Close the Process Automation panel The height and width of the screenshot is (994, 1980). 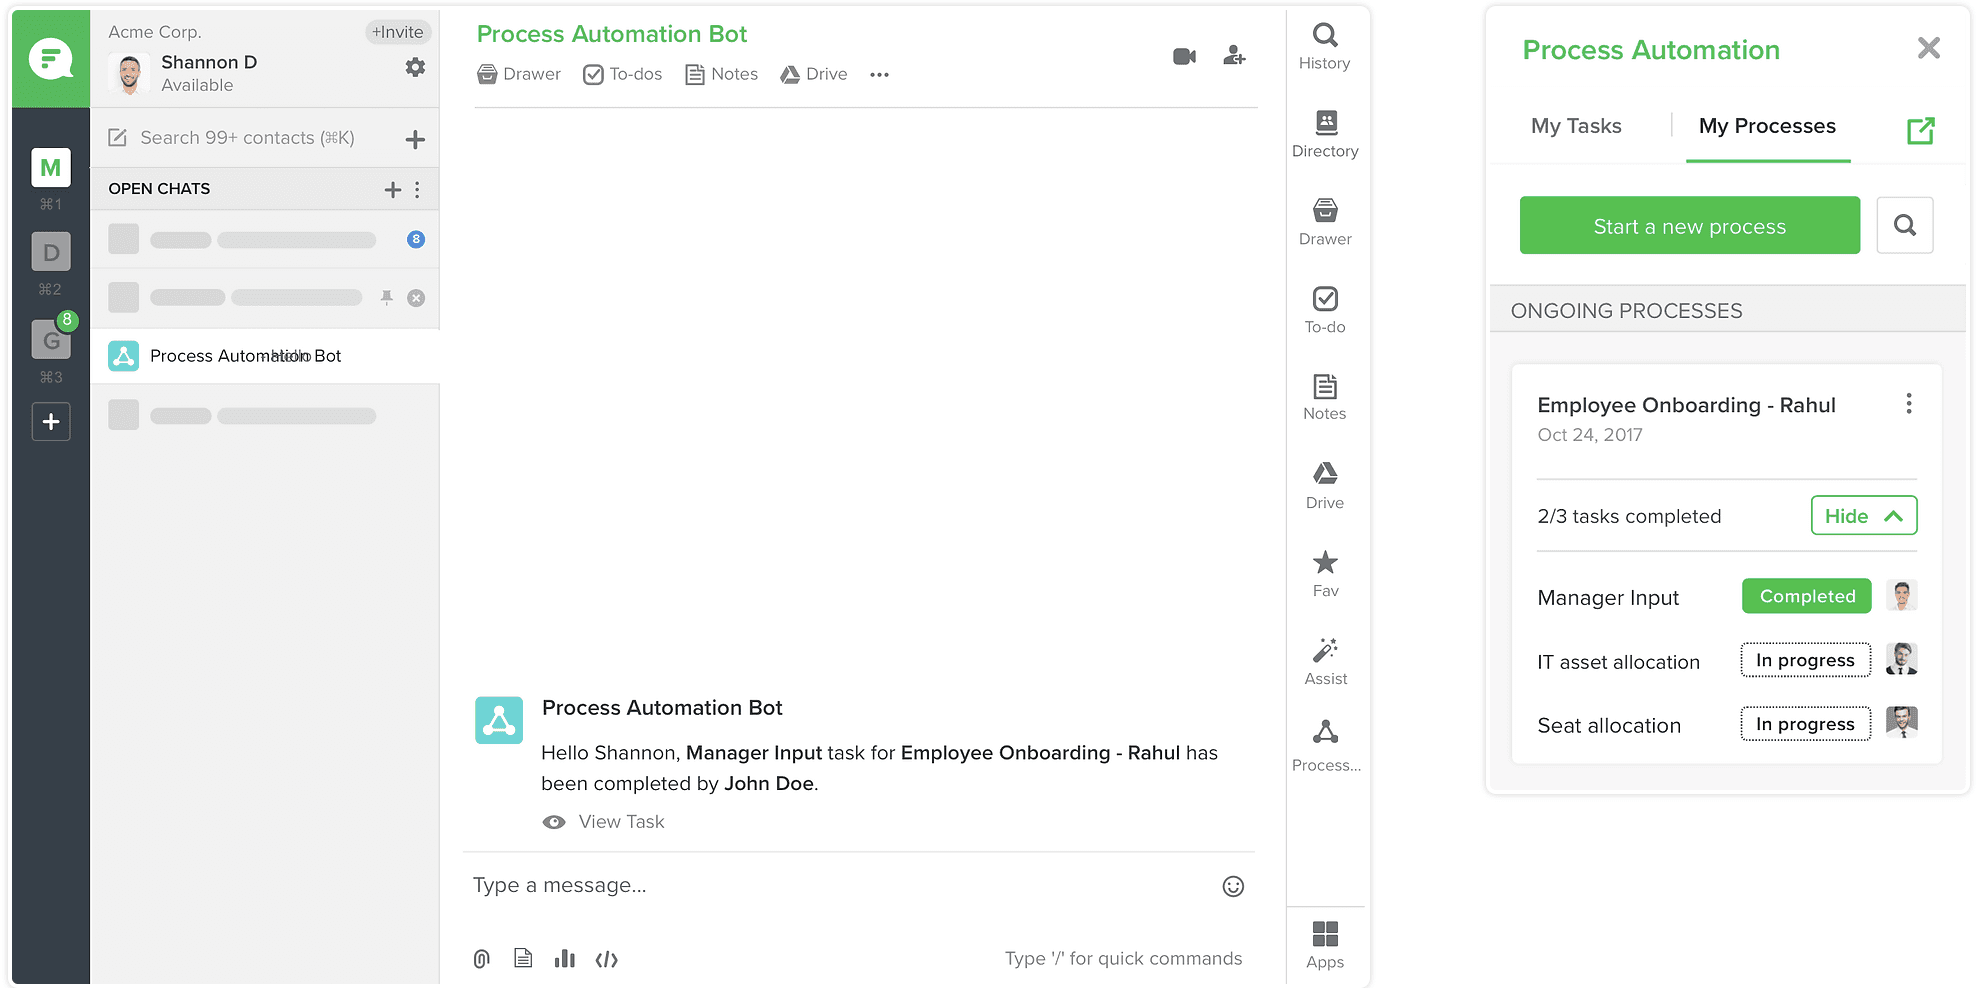1929,48
